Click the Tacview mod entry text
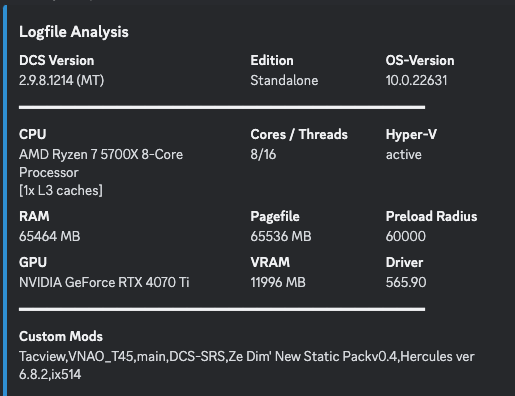515x396 pixels. click(43, 356)
